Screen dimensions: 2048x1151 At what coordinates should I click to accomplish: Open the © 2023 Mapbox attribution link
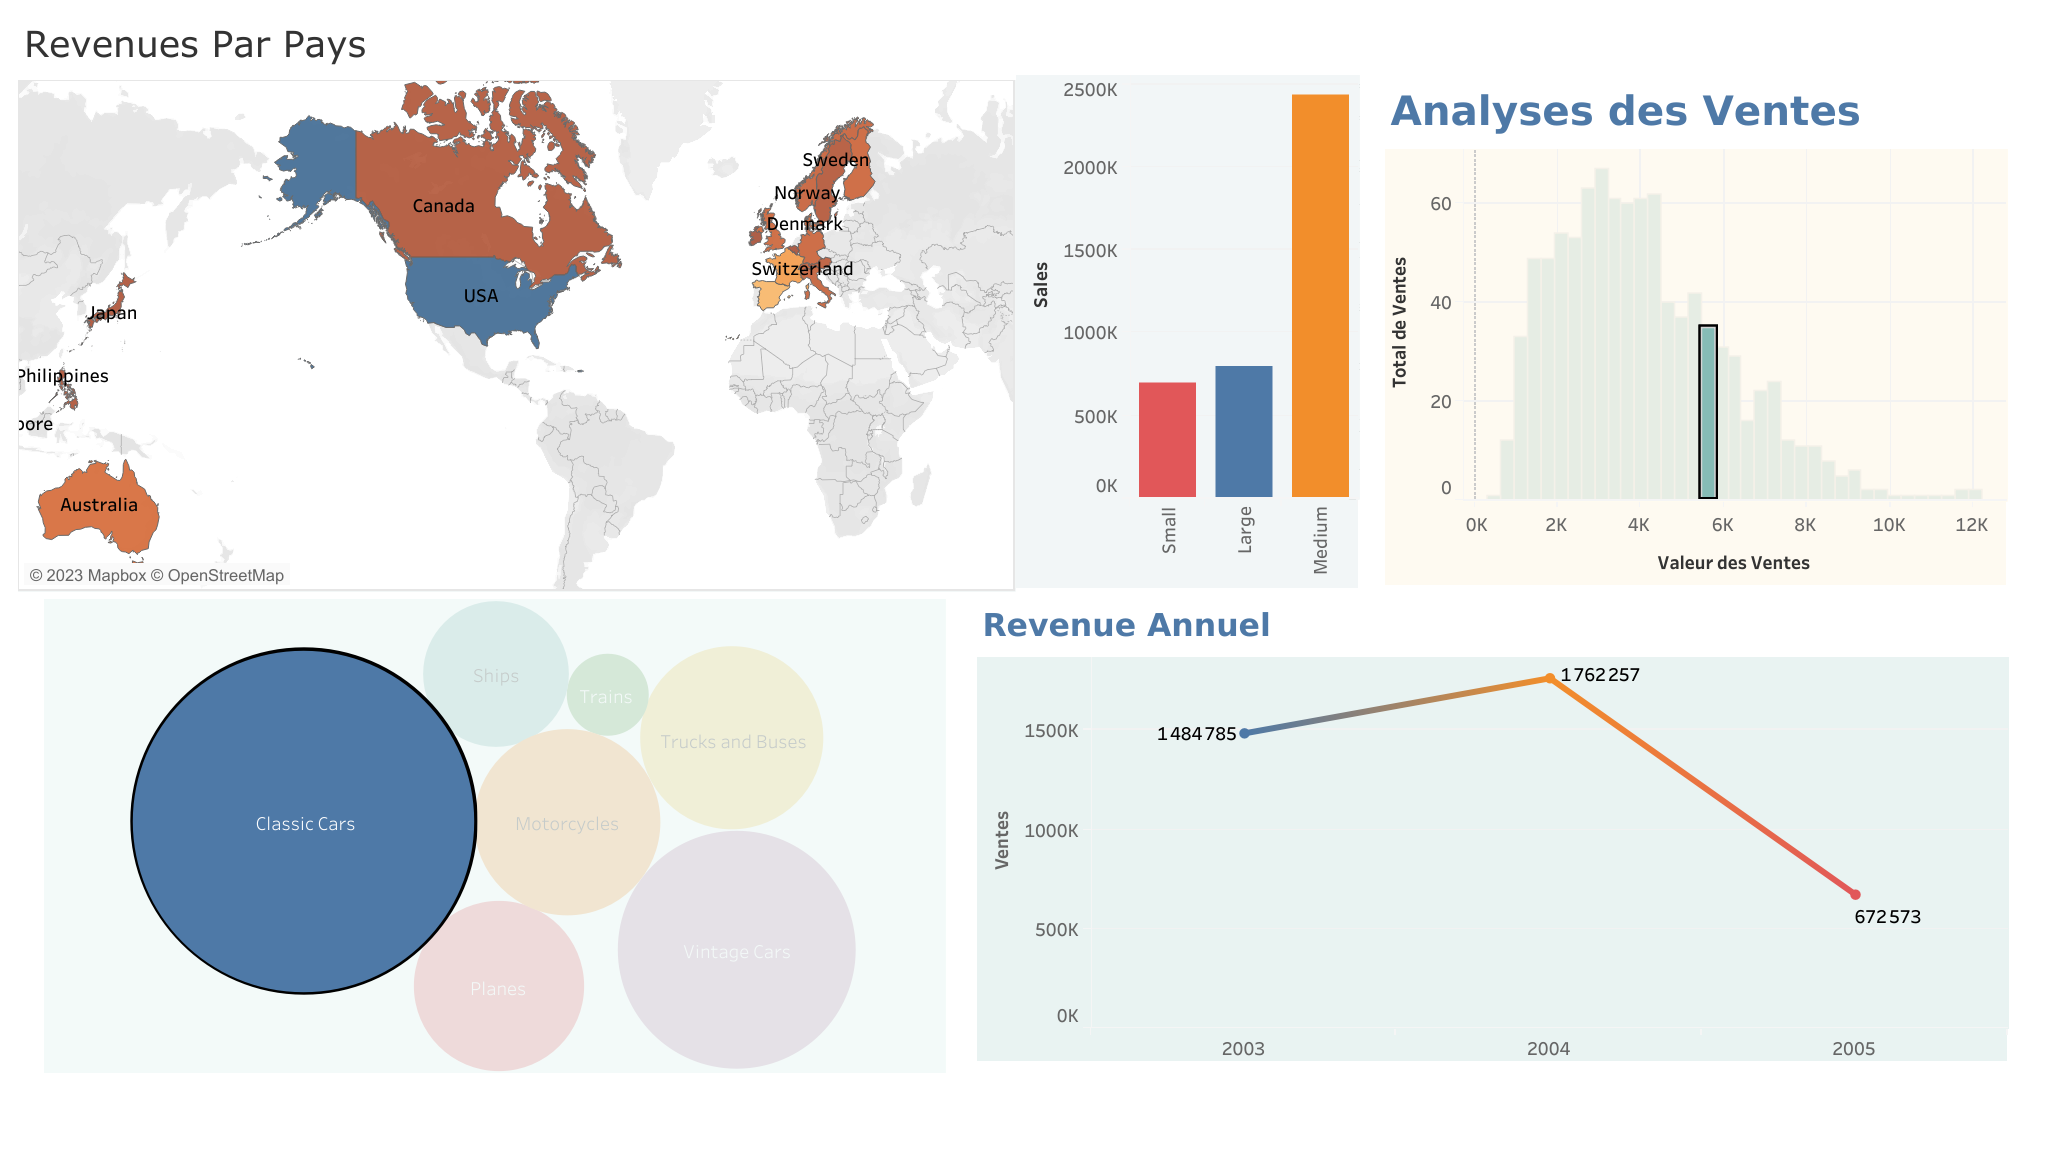(89, 576)
